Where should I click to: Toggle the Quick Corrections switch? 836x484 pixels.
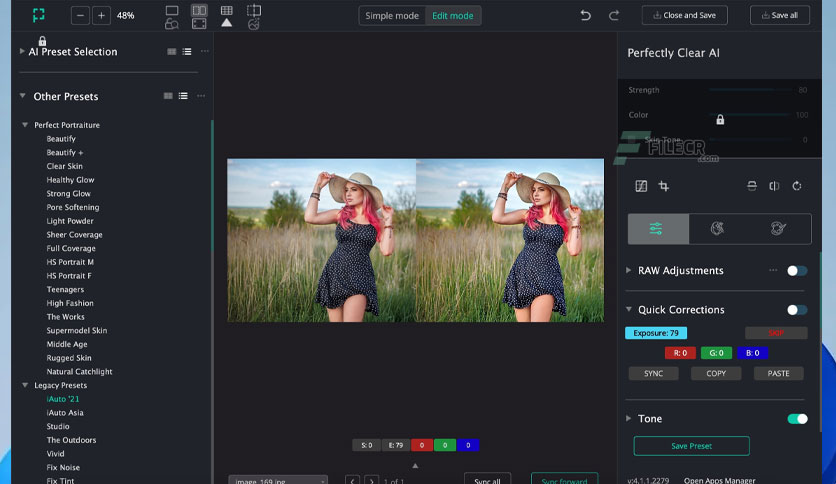pos(797,310)
